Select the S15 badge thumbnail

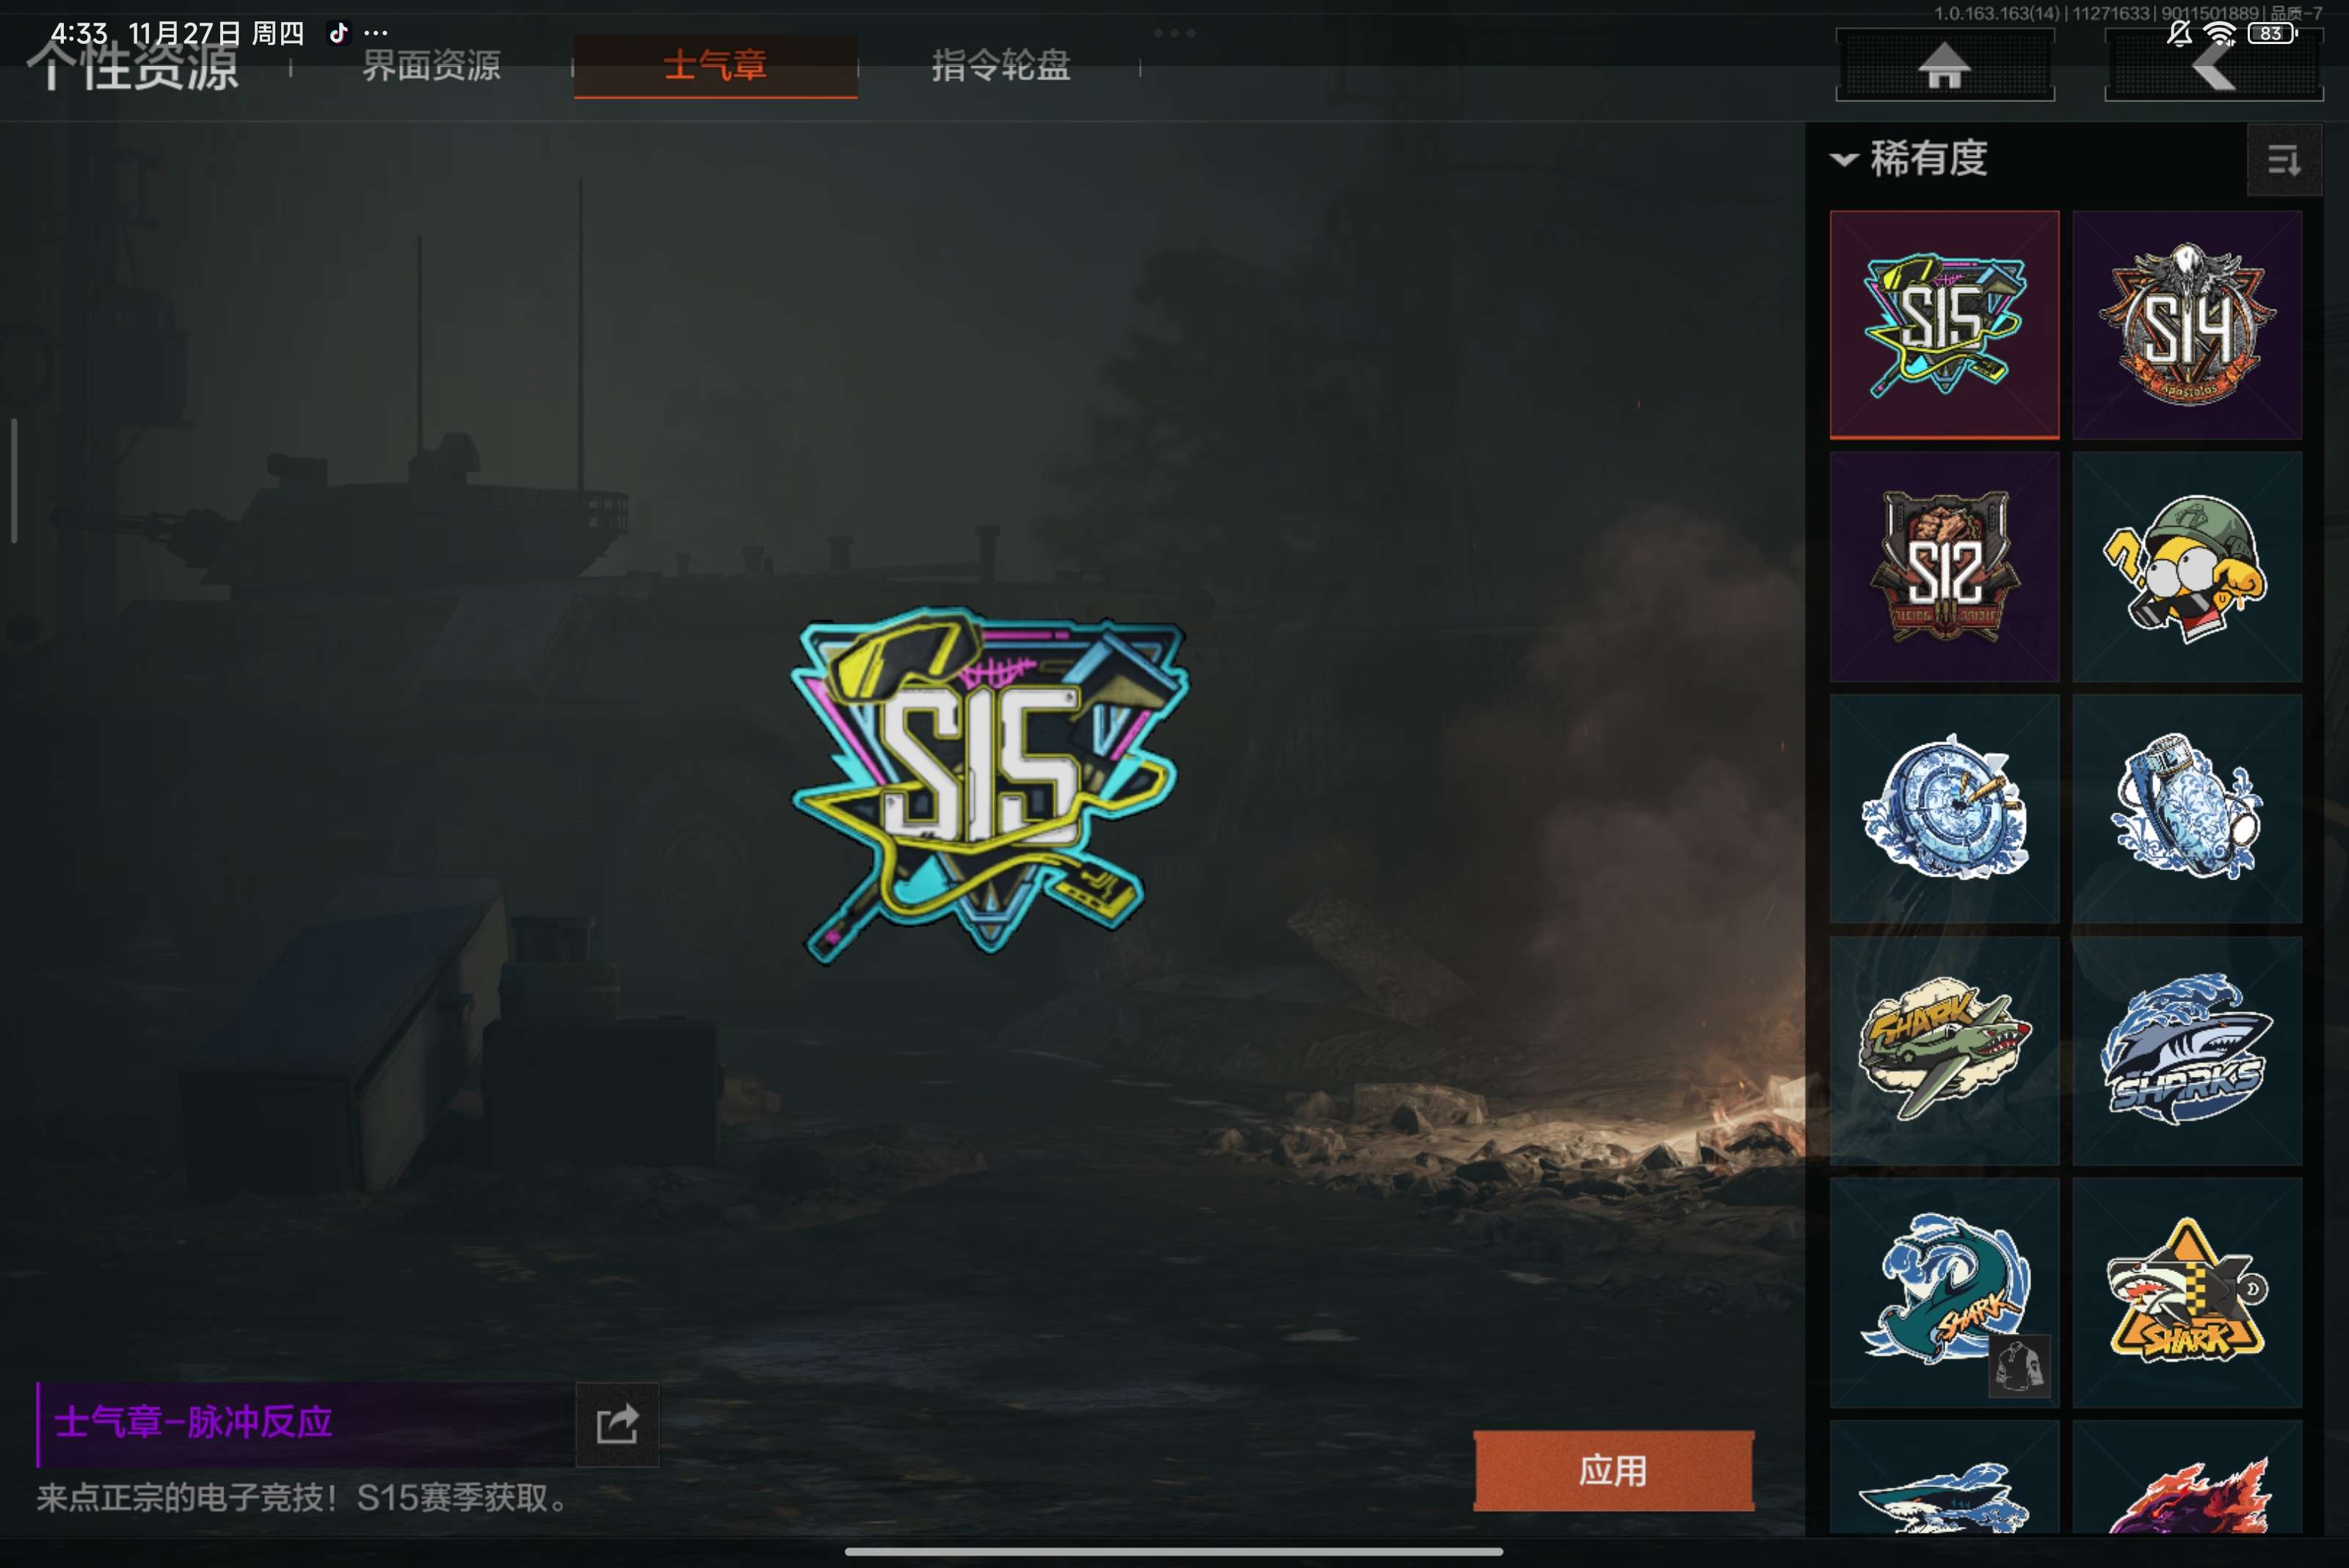1944,325
